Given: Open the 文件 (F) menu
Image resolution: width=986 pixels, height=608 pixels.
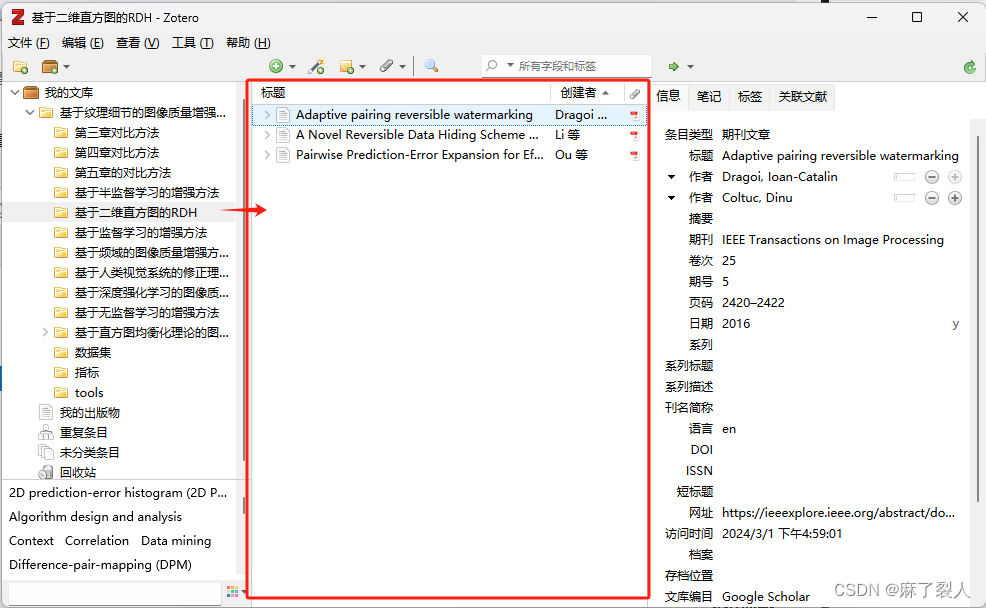Looking at the screenshot, I should 29,43.
